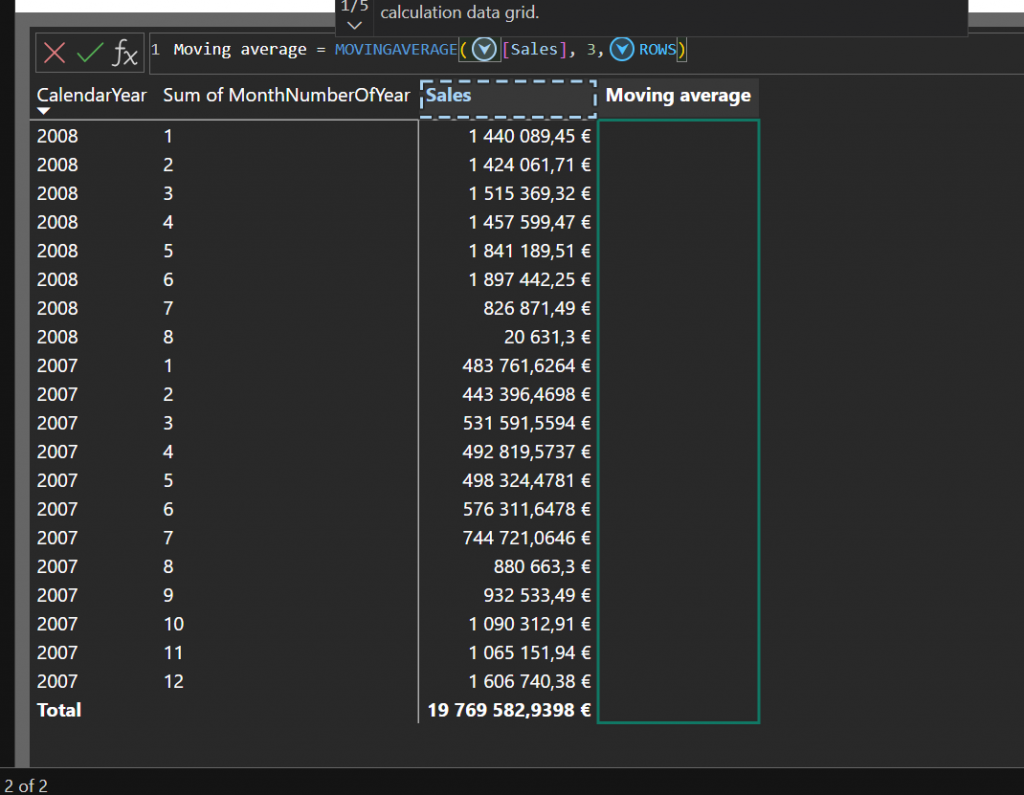The height and width of the screenshot is (795, 1024).
Task: Select the Moving average column header
Action: (x=678, y=96)
